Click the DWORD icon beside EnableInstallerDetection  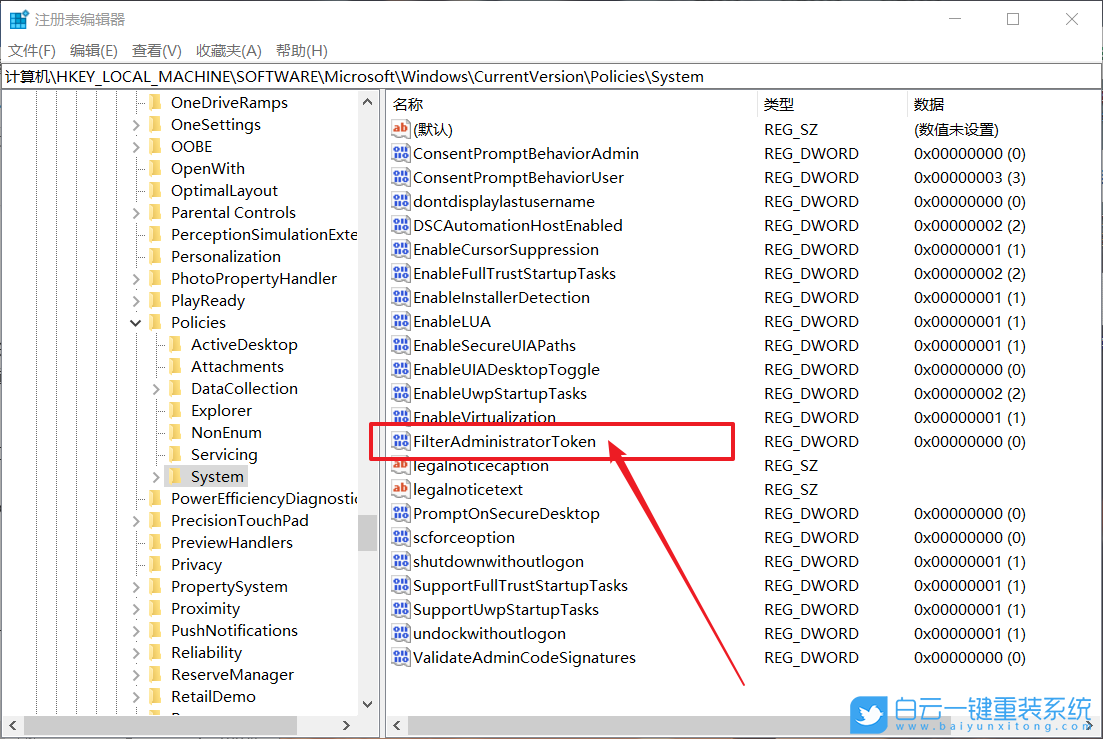(x=401, y=297)
